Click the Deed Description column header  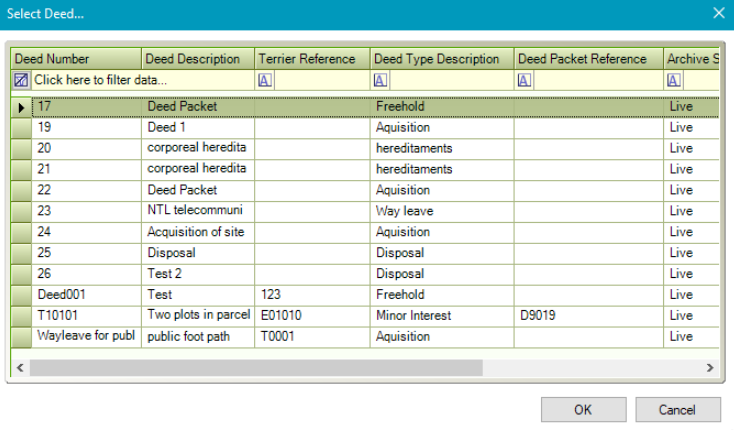(x=197, y=59)
